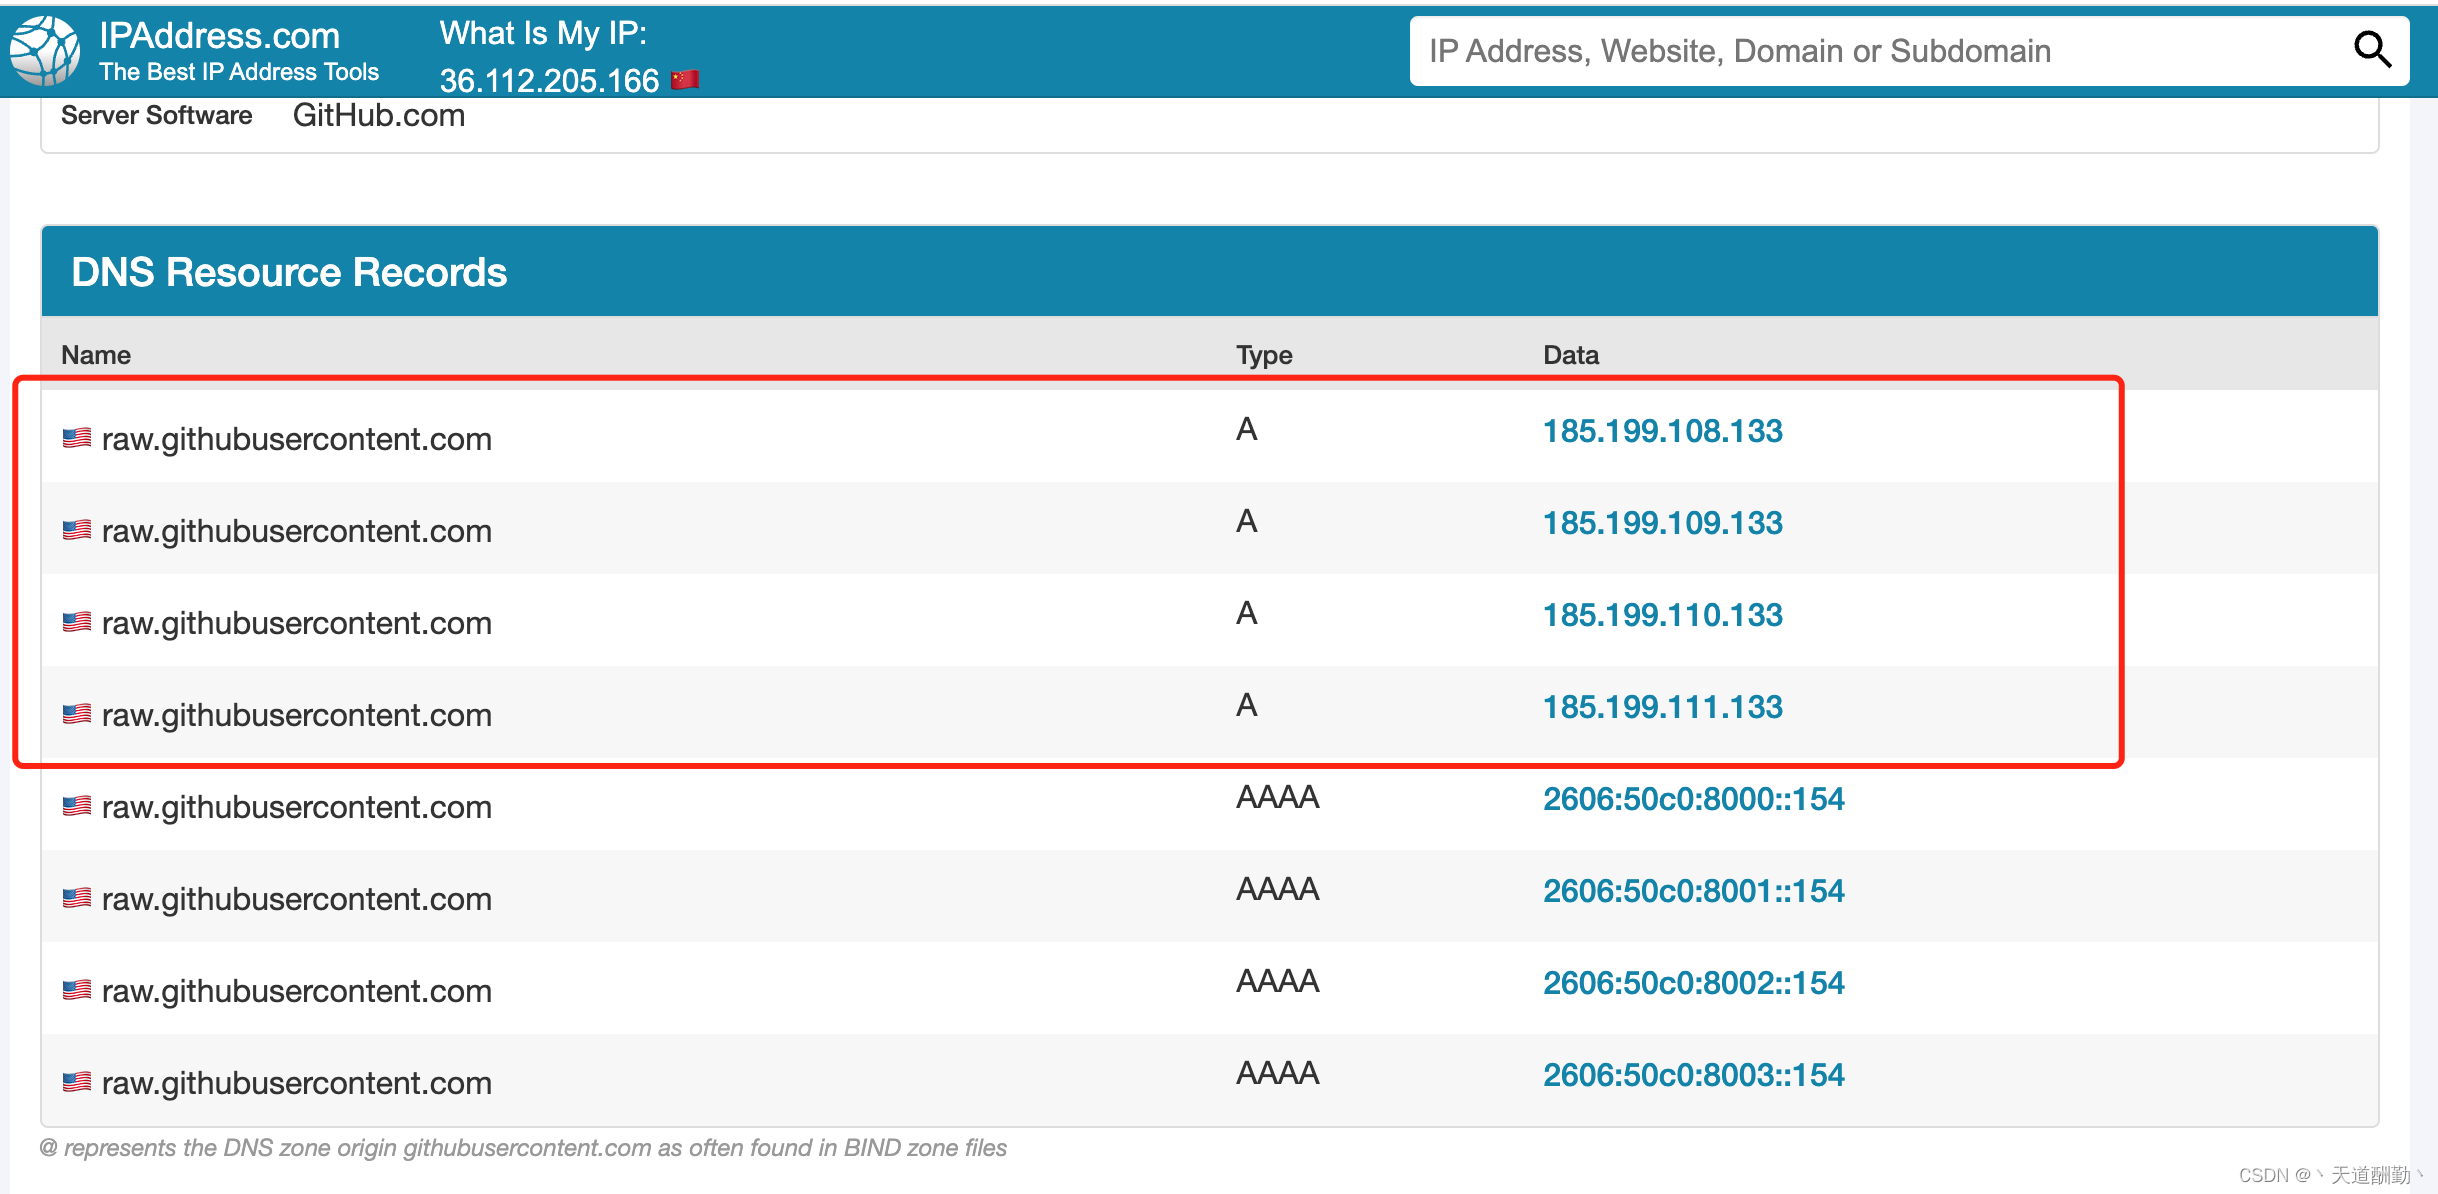Click the magnifying glass search icon
Image resolution: width=2438 pixels, height=1194 pixels.
tap(2371, 49)
